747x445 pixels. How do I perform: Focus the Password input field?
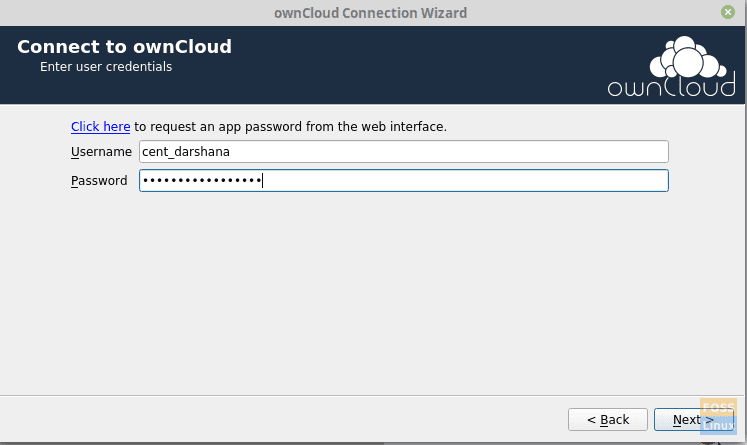click(x=404, y=181)
